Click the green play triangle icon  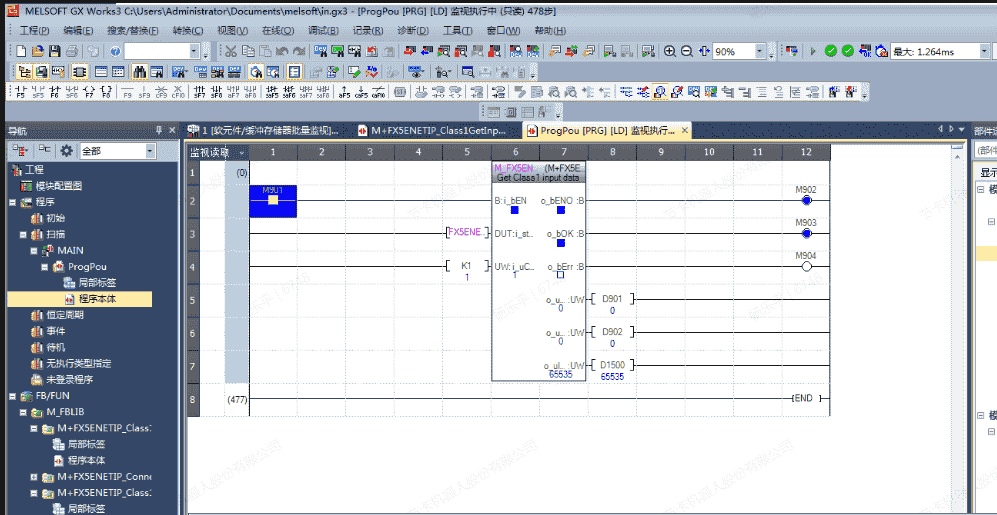[813, 51]
